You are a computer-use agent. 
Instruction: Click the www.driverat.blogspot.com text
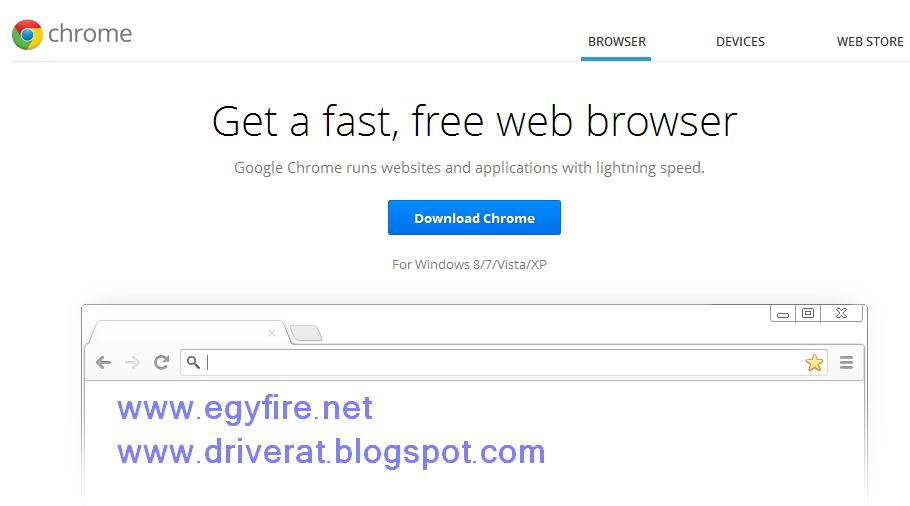(x=331, y=453)
